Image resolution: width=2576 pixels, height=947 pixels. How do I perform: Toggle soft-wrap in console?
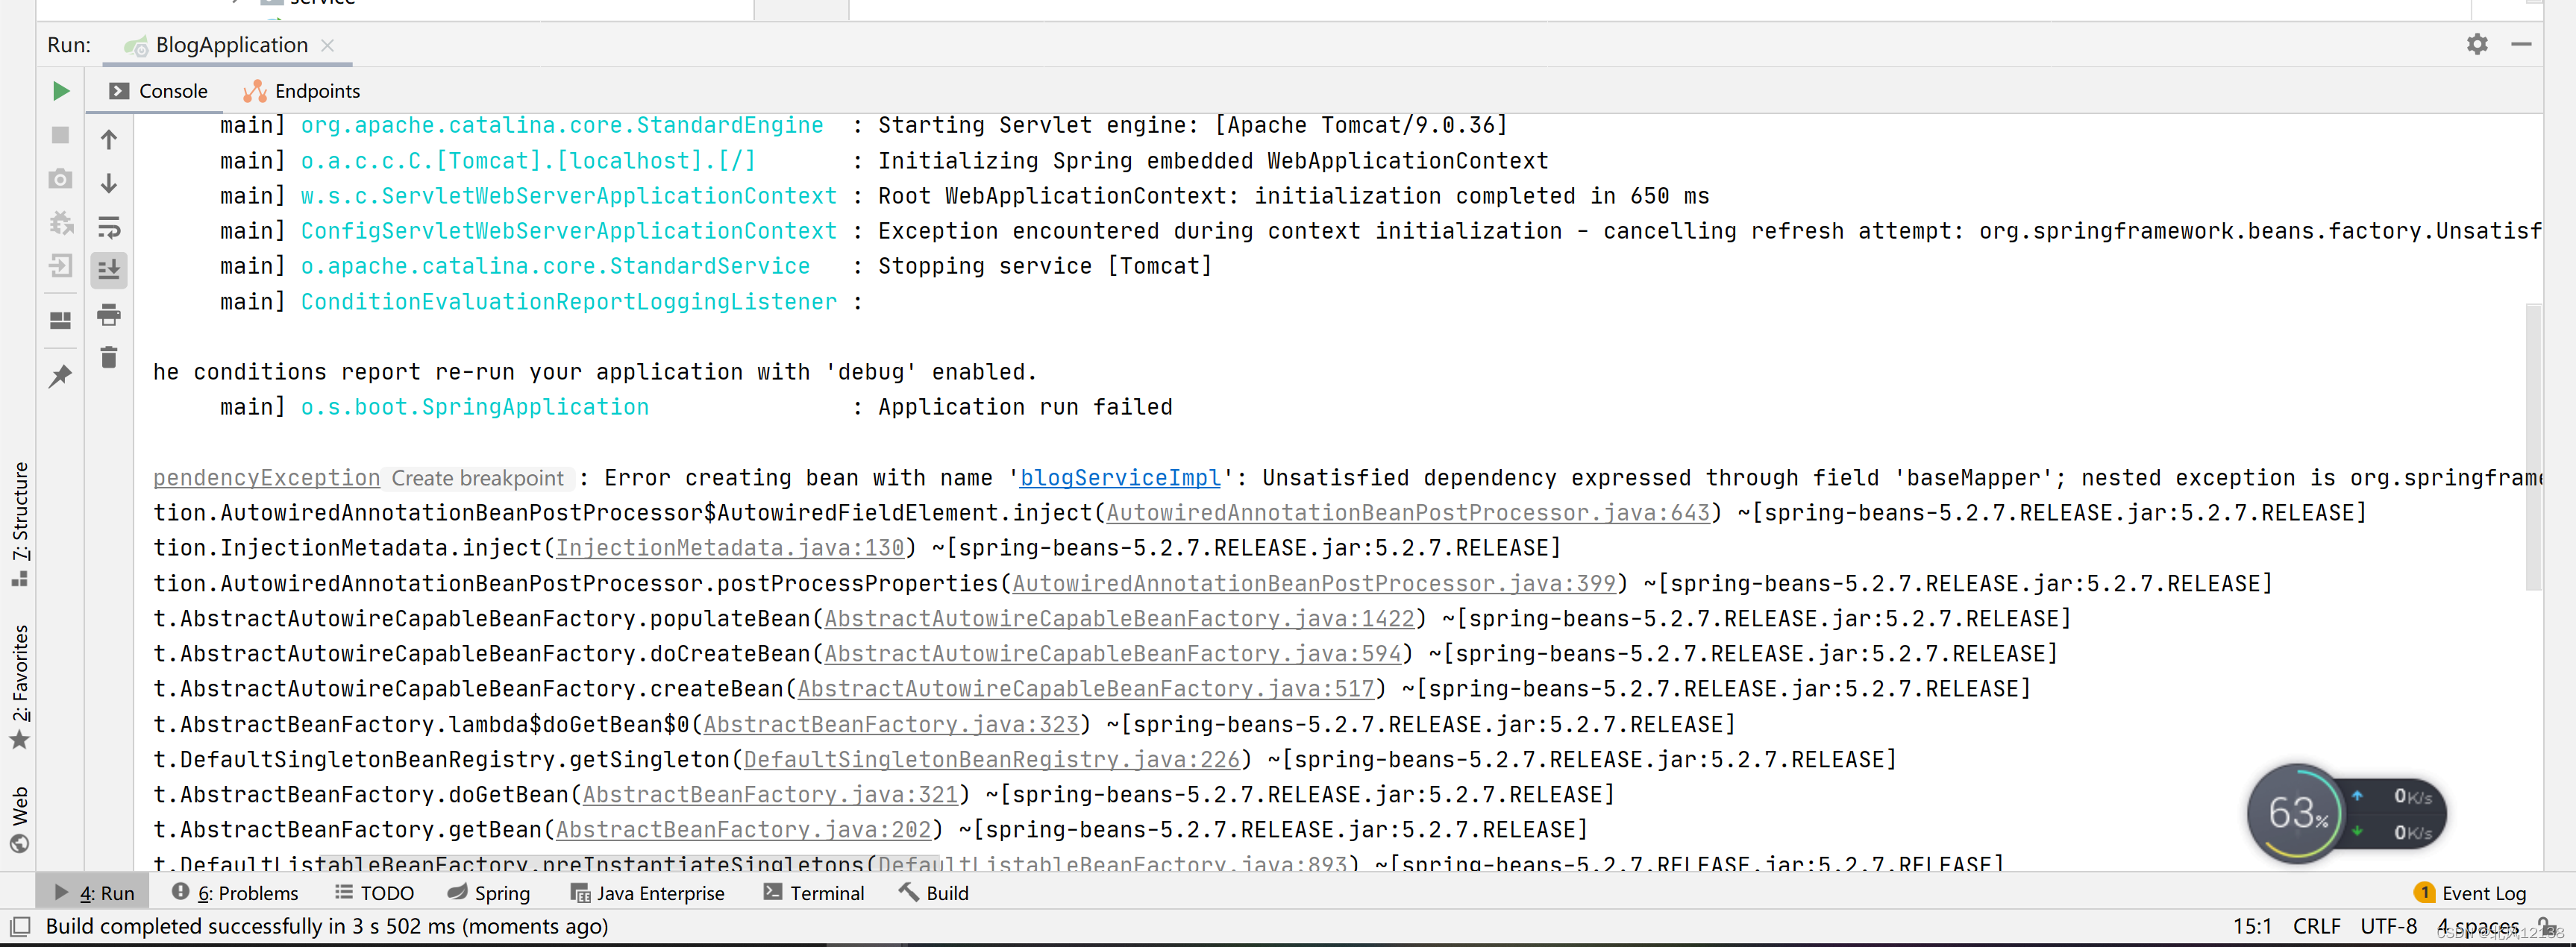click(x=109, y=227)
